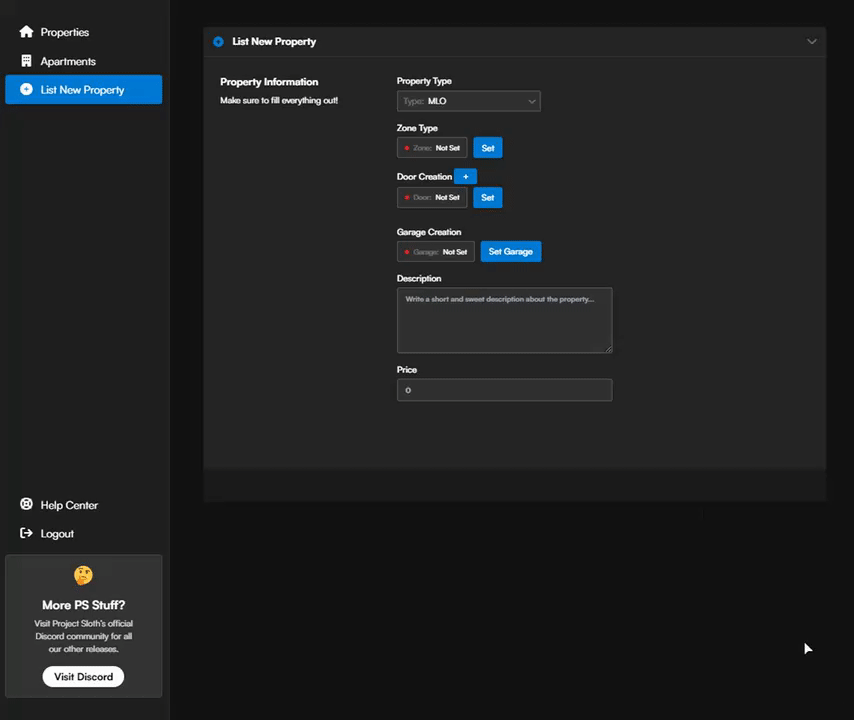Viewport: 854px width, 720px height.
Task: Click the Logout arrow icon
Action: [26, 533]
